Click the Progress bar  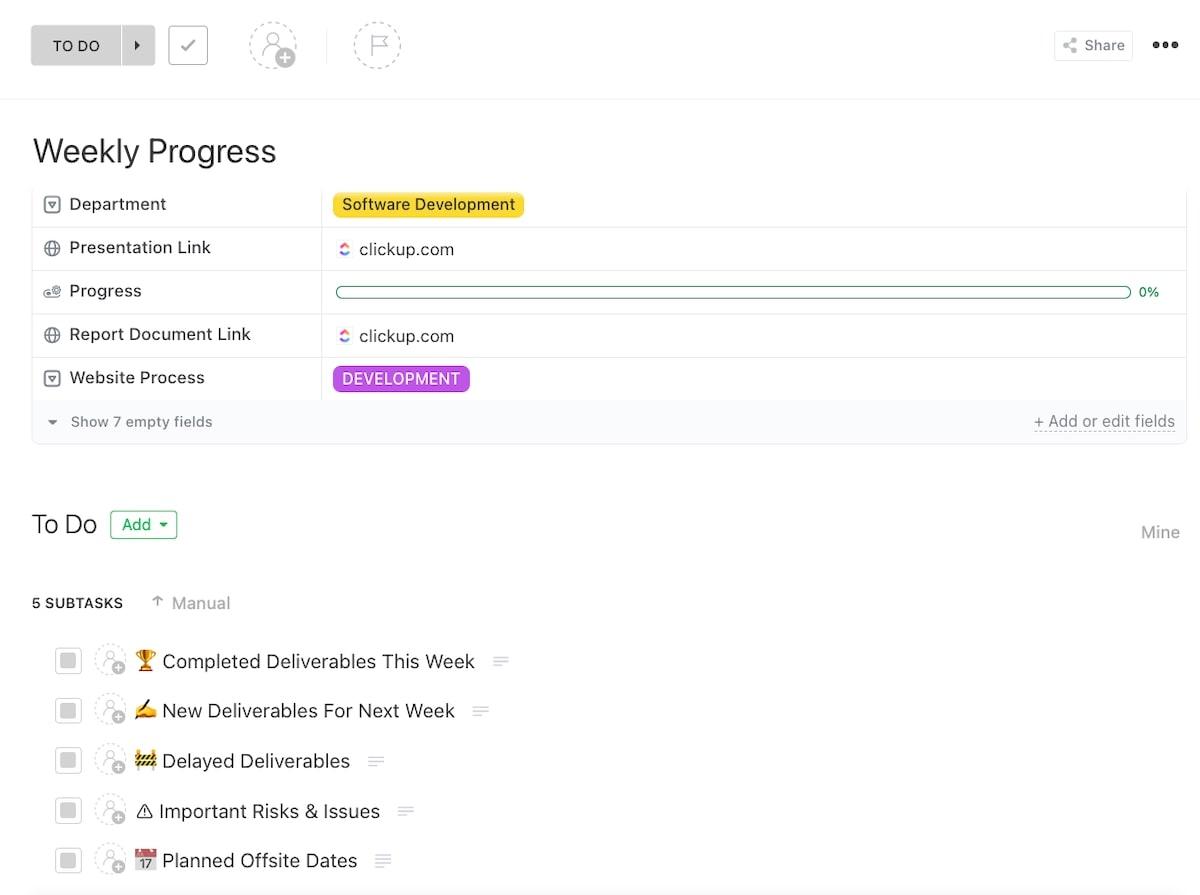tap(733, 292)
